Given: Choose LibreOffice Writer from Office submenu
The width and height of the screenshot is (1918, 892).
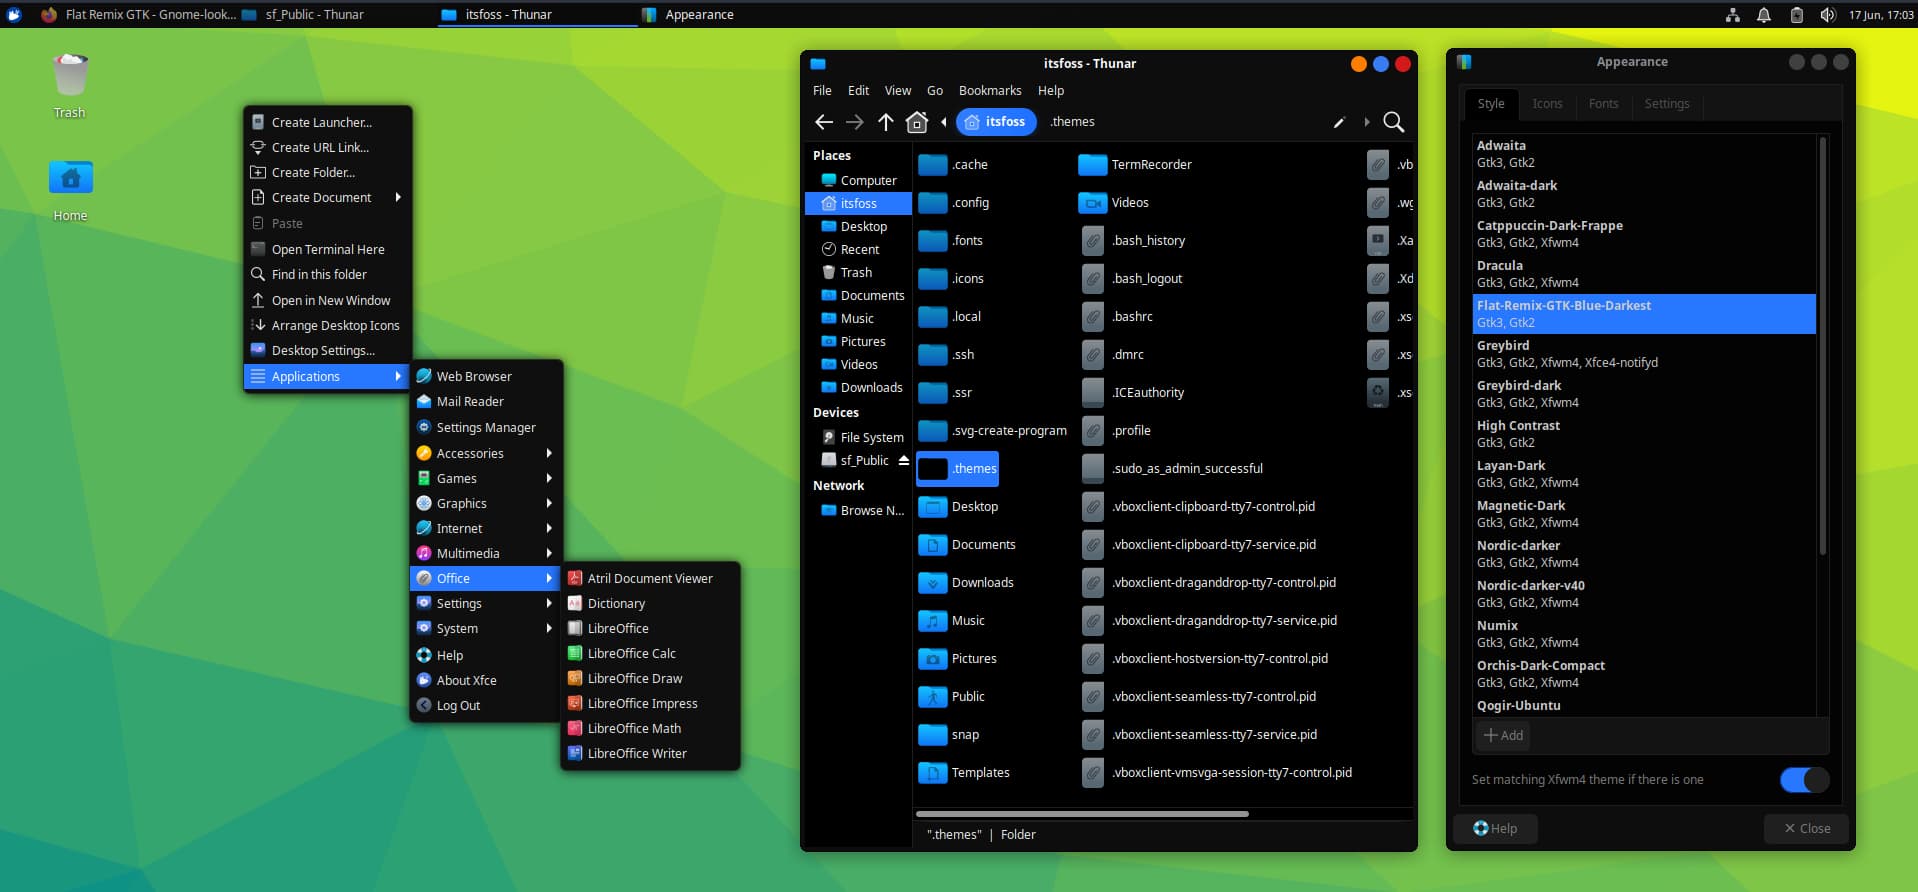Looking at the screenshot, I should (649, 754).
